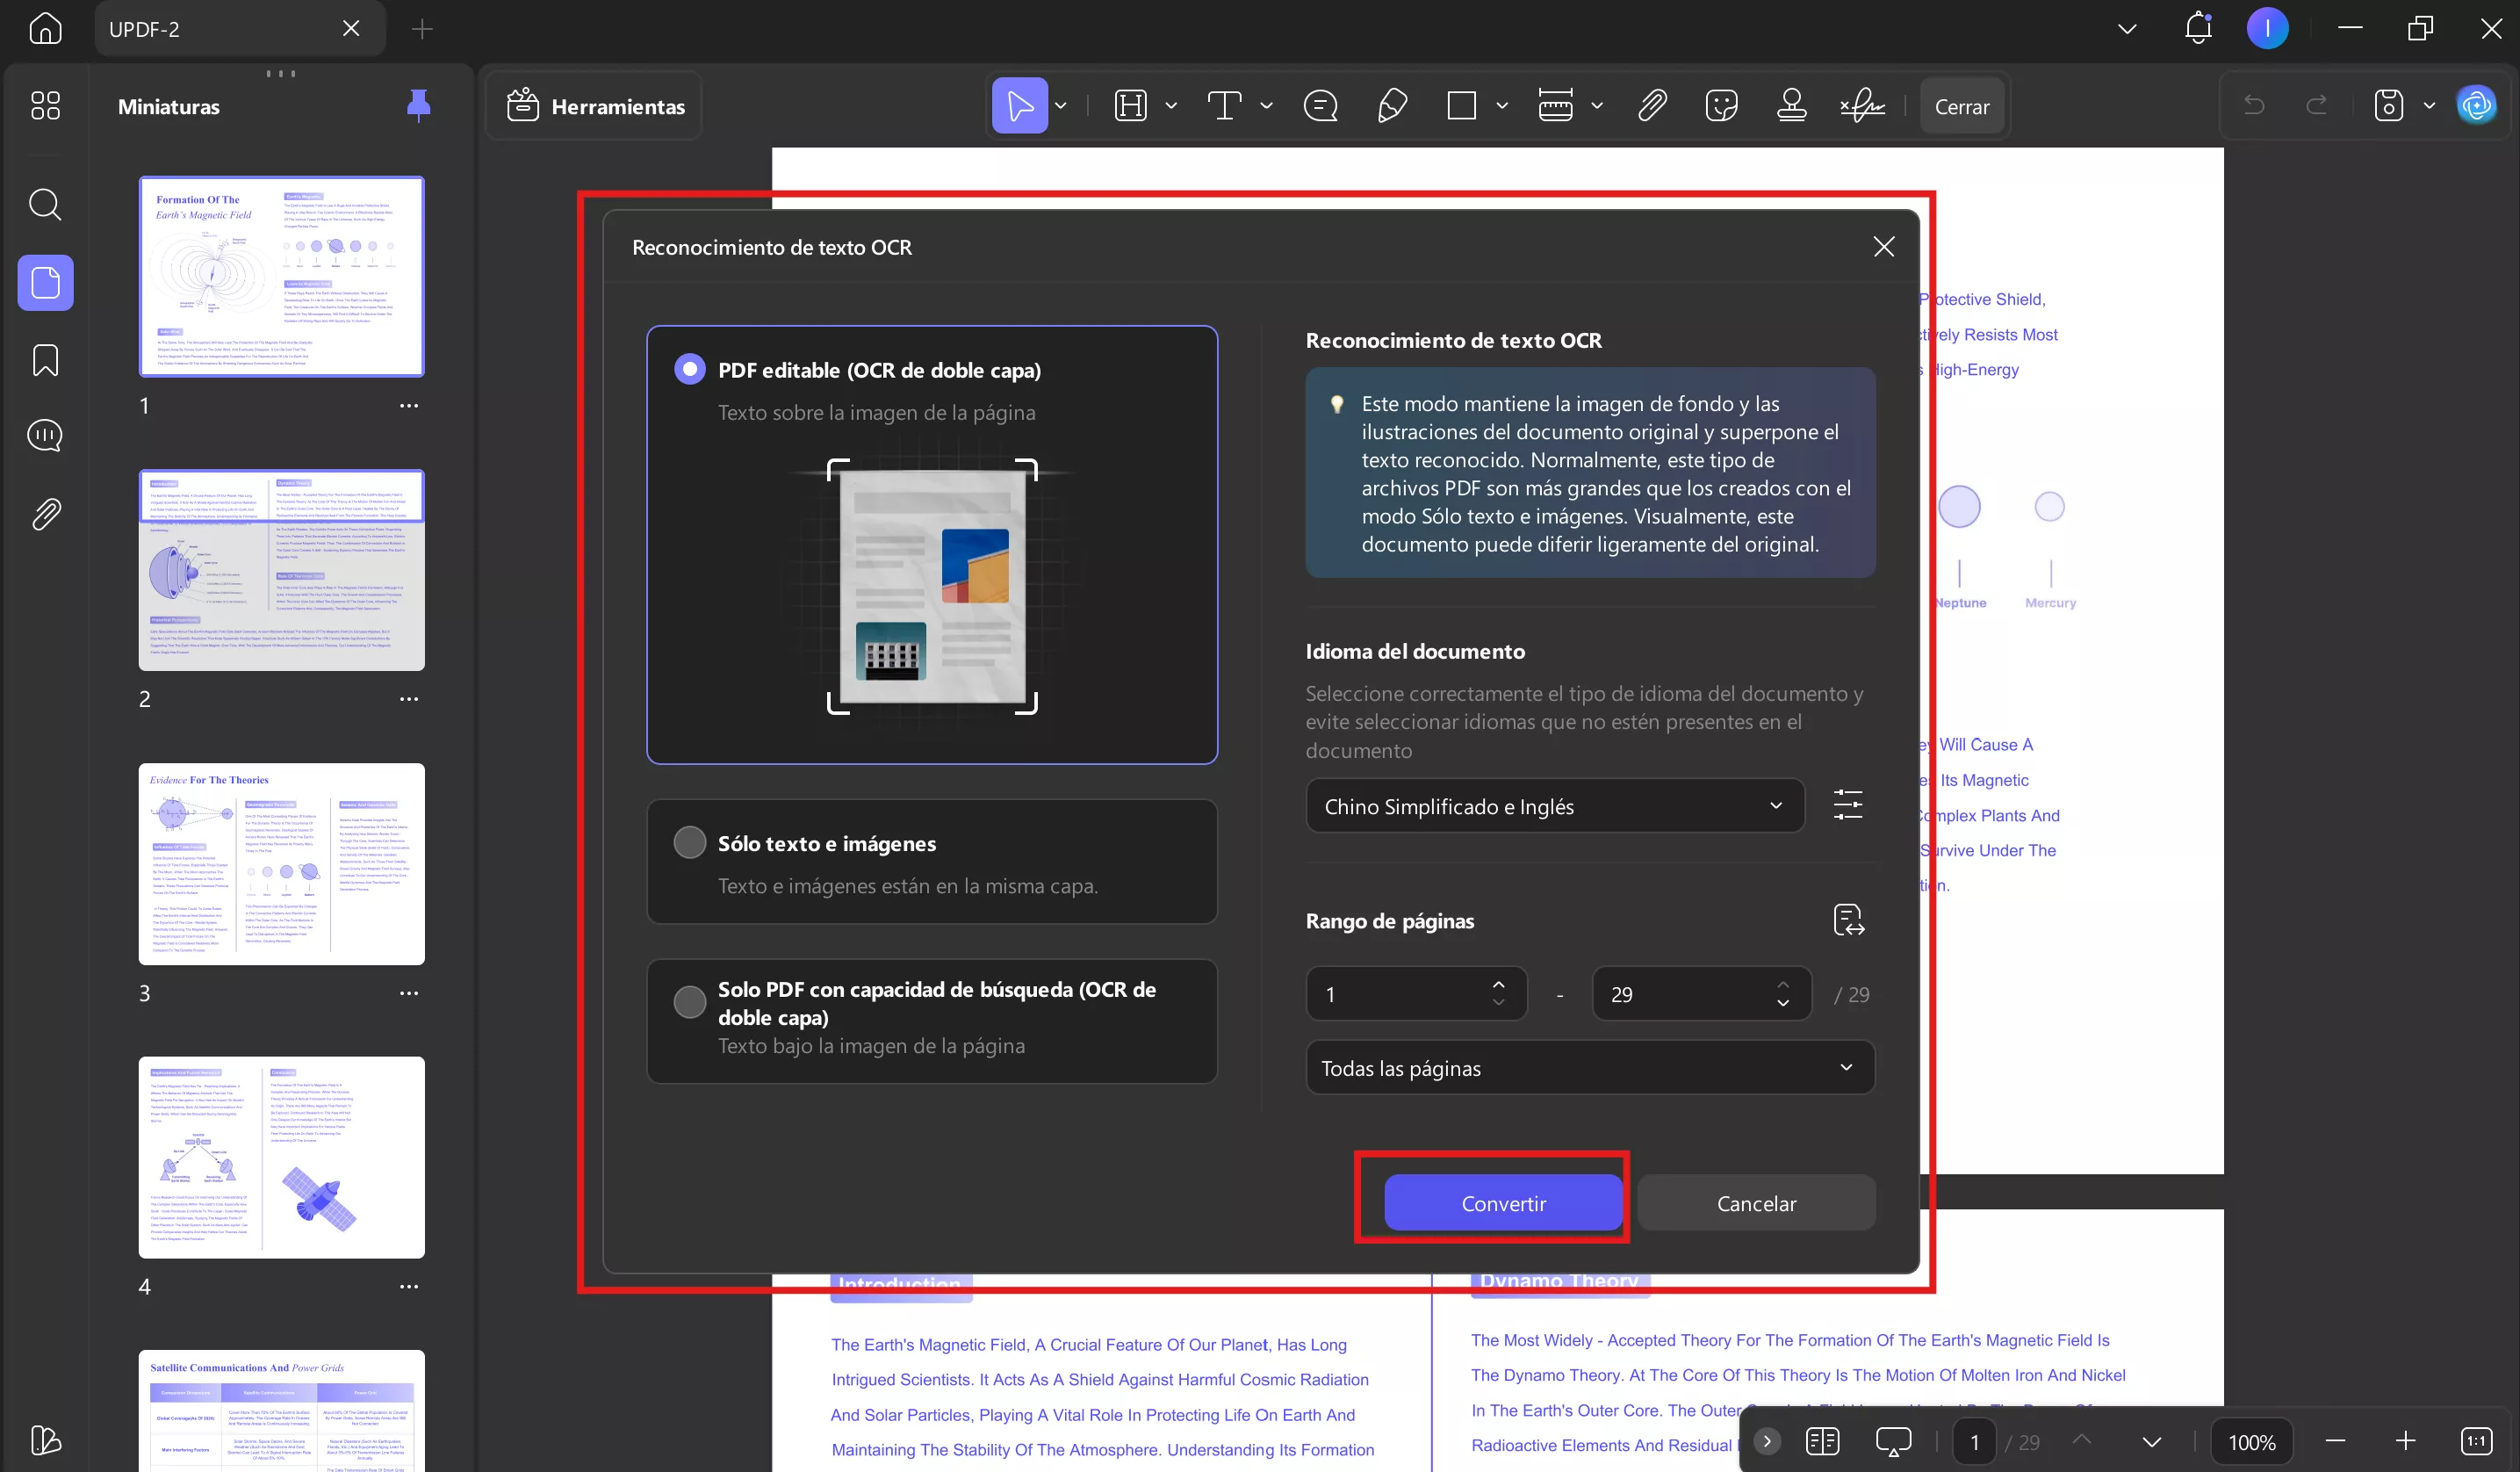The height and width of the screenshot is (1472, 2520).
Task: Click the 100% zoom level field
Action: click(x=2251, y=1442)
